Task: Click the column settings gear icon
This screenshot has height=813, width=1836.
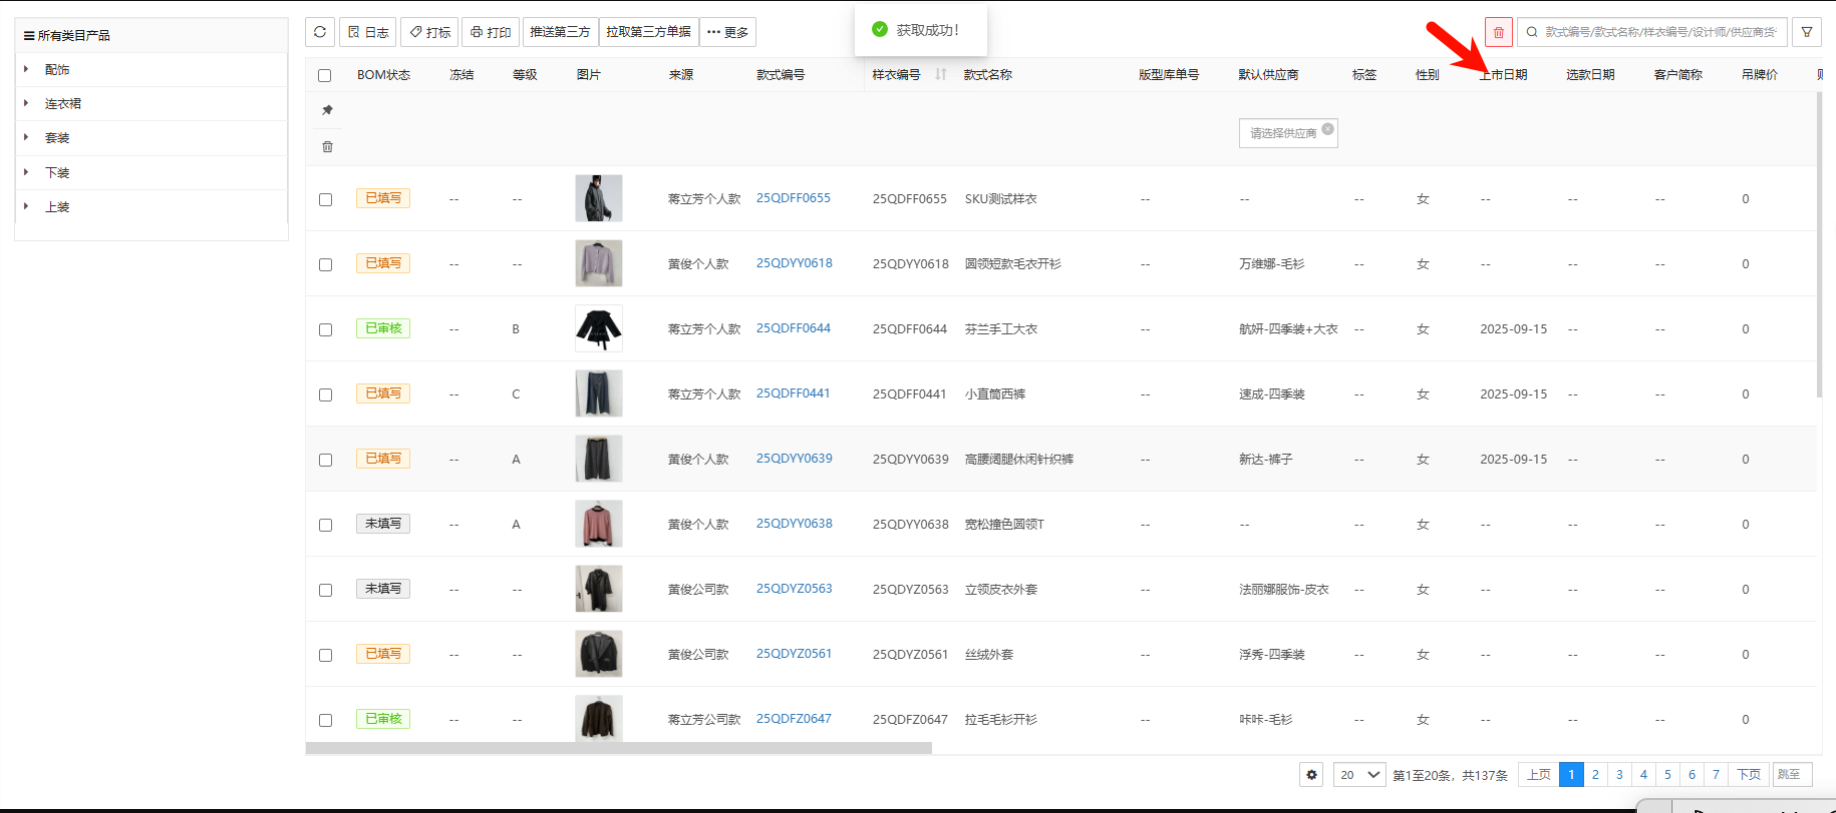Action: (x=1311, y=775)
